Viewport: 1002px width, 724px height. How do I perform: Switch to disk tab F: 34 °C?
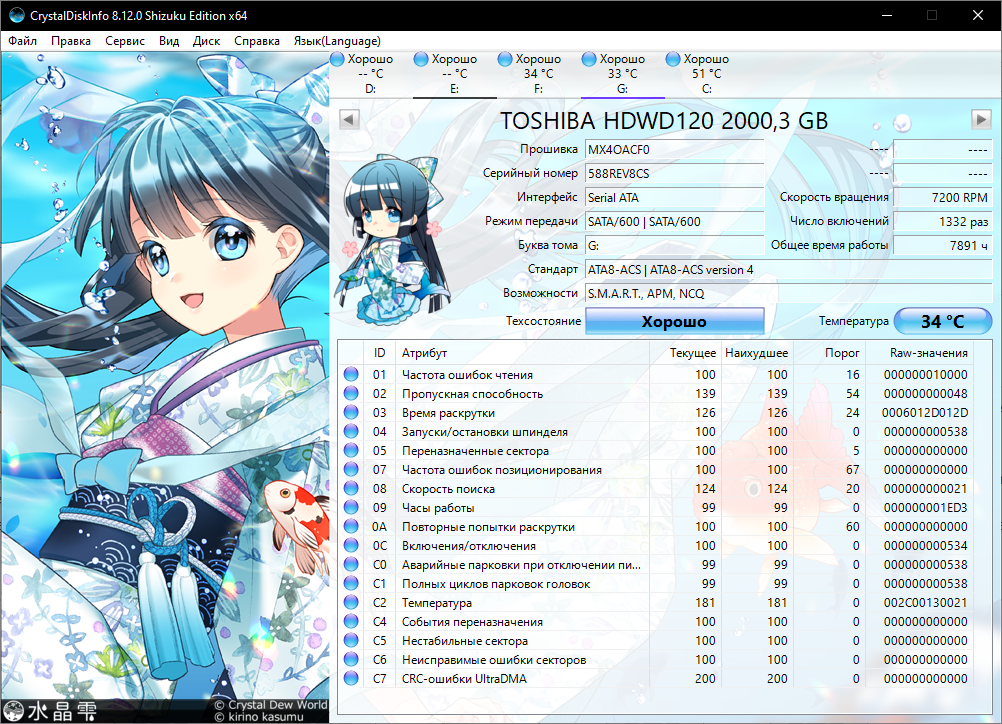539,73
